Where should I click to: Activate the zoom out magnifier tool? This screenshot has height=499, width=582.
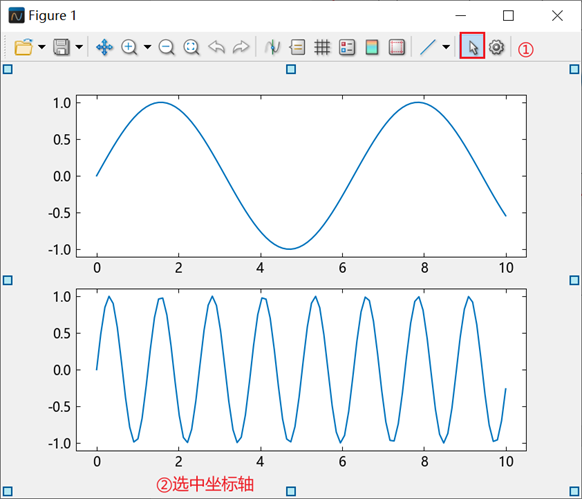click(166, 48)
